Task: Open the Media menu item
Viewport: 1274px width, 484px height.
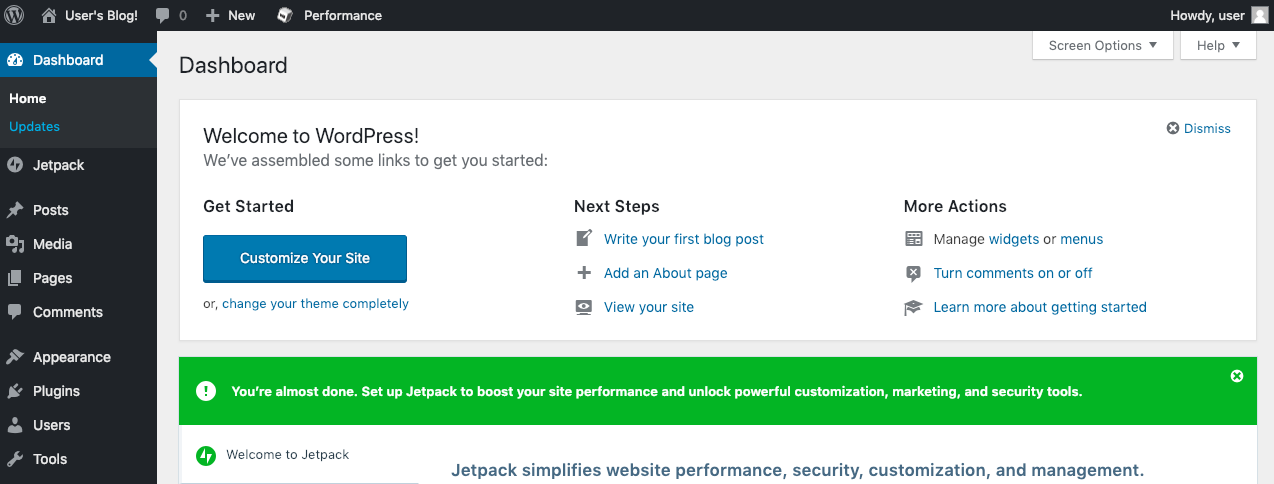Action: (x=78, y=244)
